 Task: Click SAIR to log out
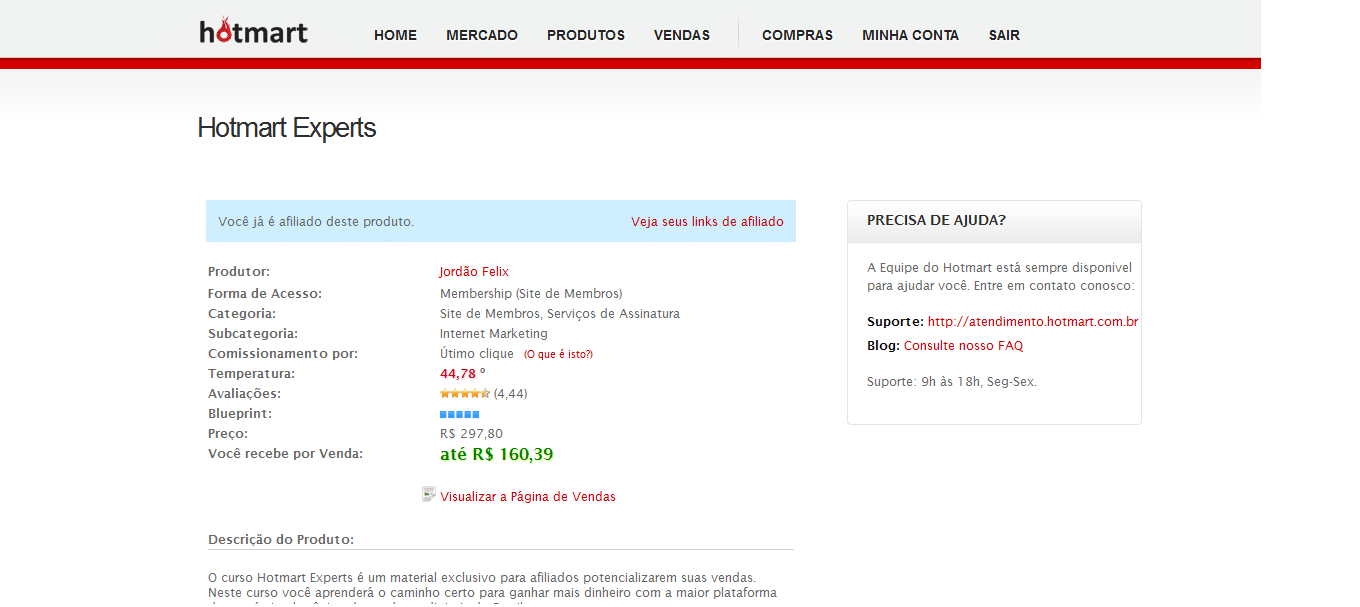coord(1004,35)
